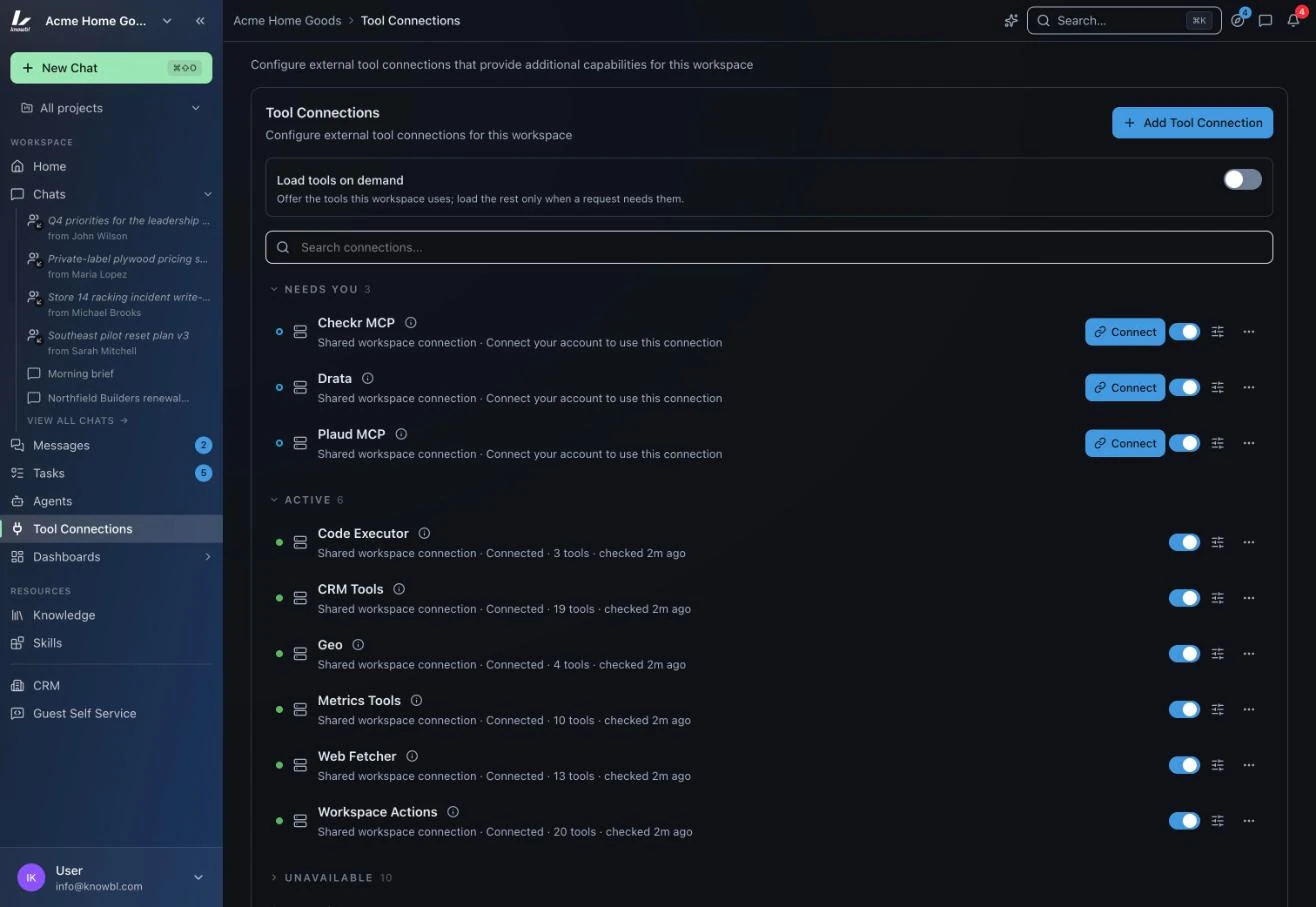This screenshot has width=1316, height=907.
Task: Show info for Checkr MCP
Action: [411, 323]
